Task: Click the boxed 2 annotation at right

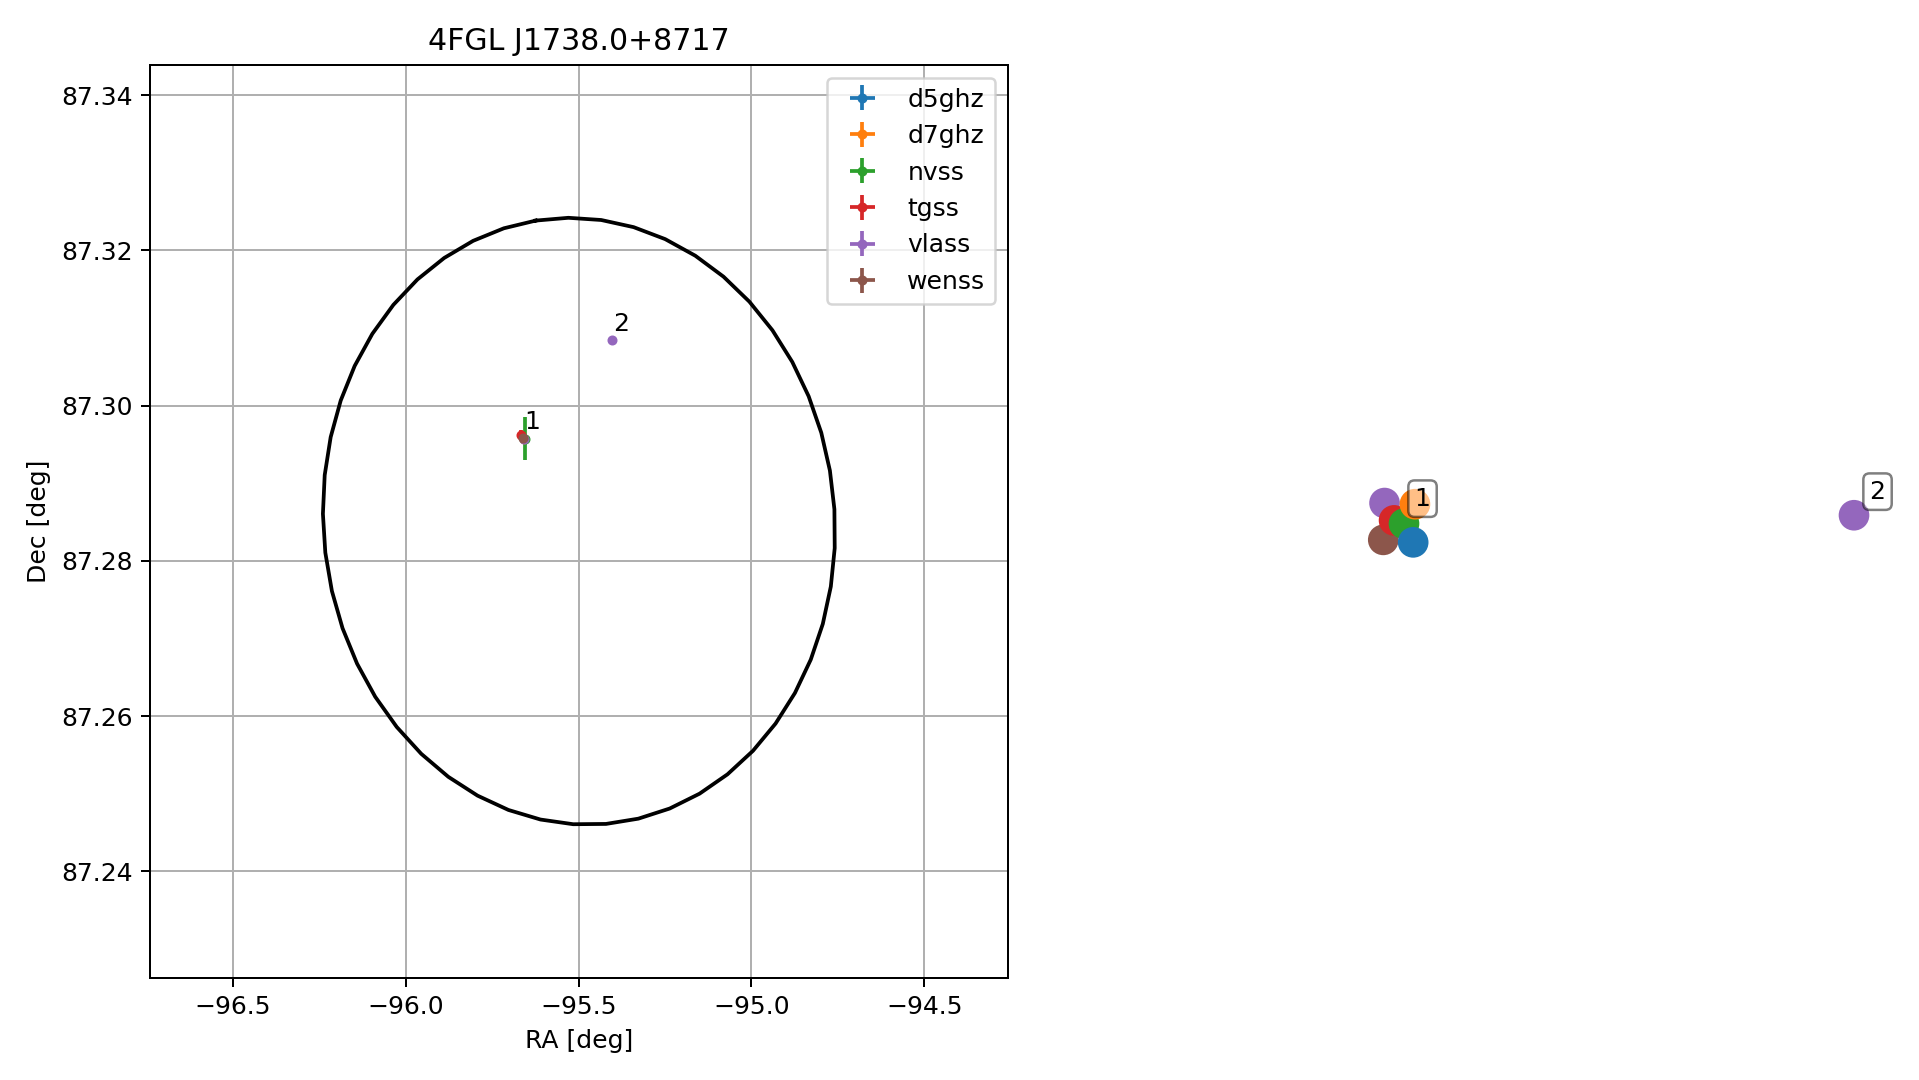Action: [1877, 491]
